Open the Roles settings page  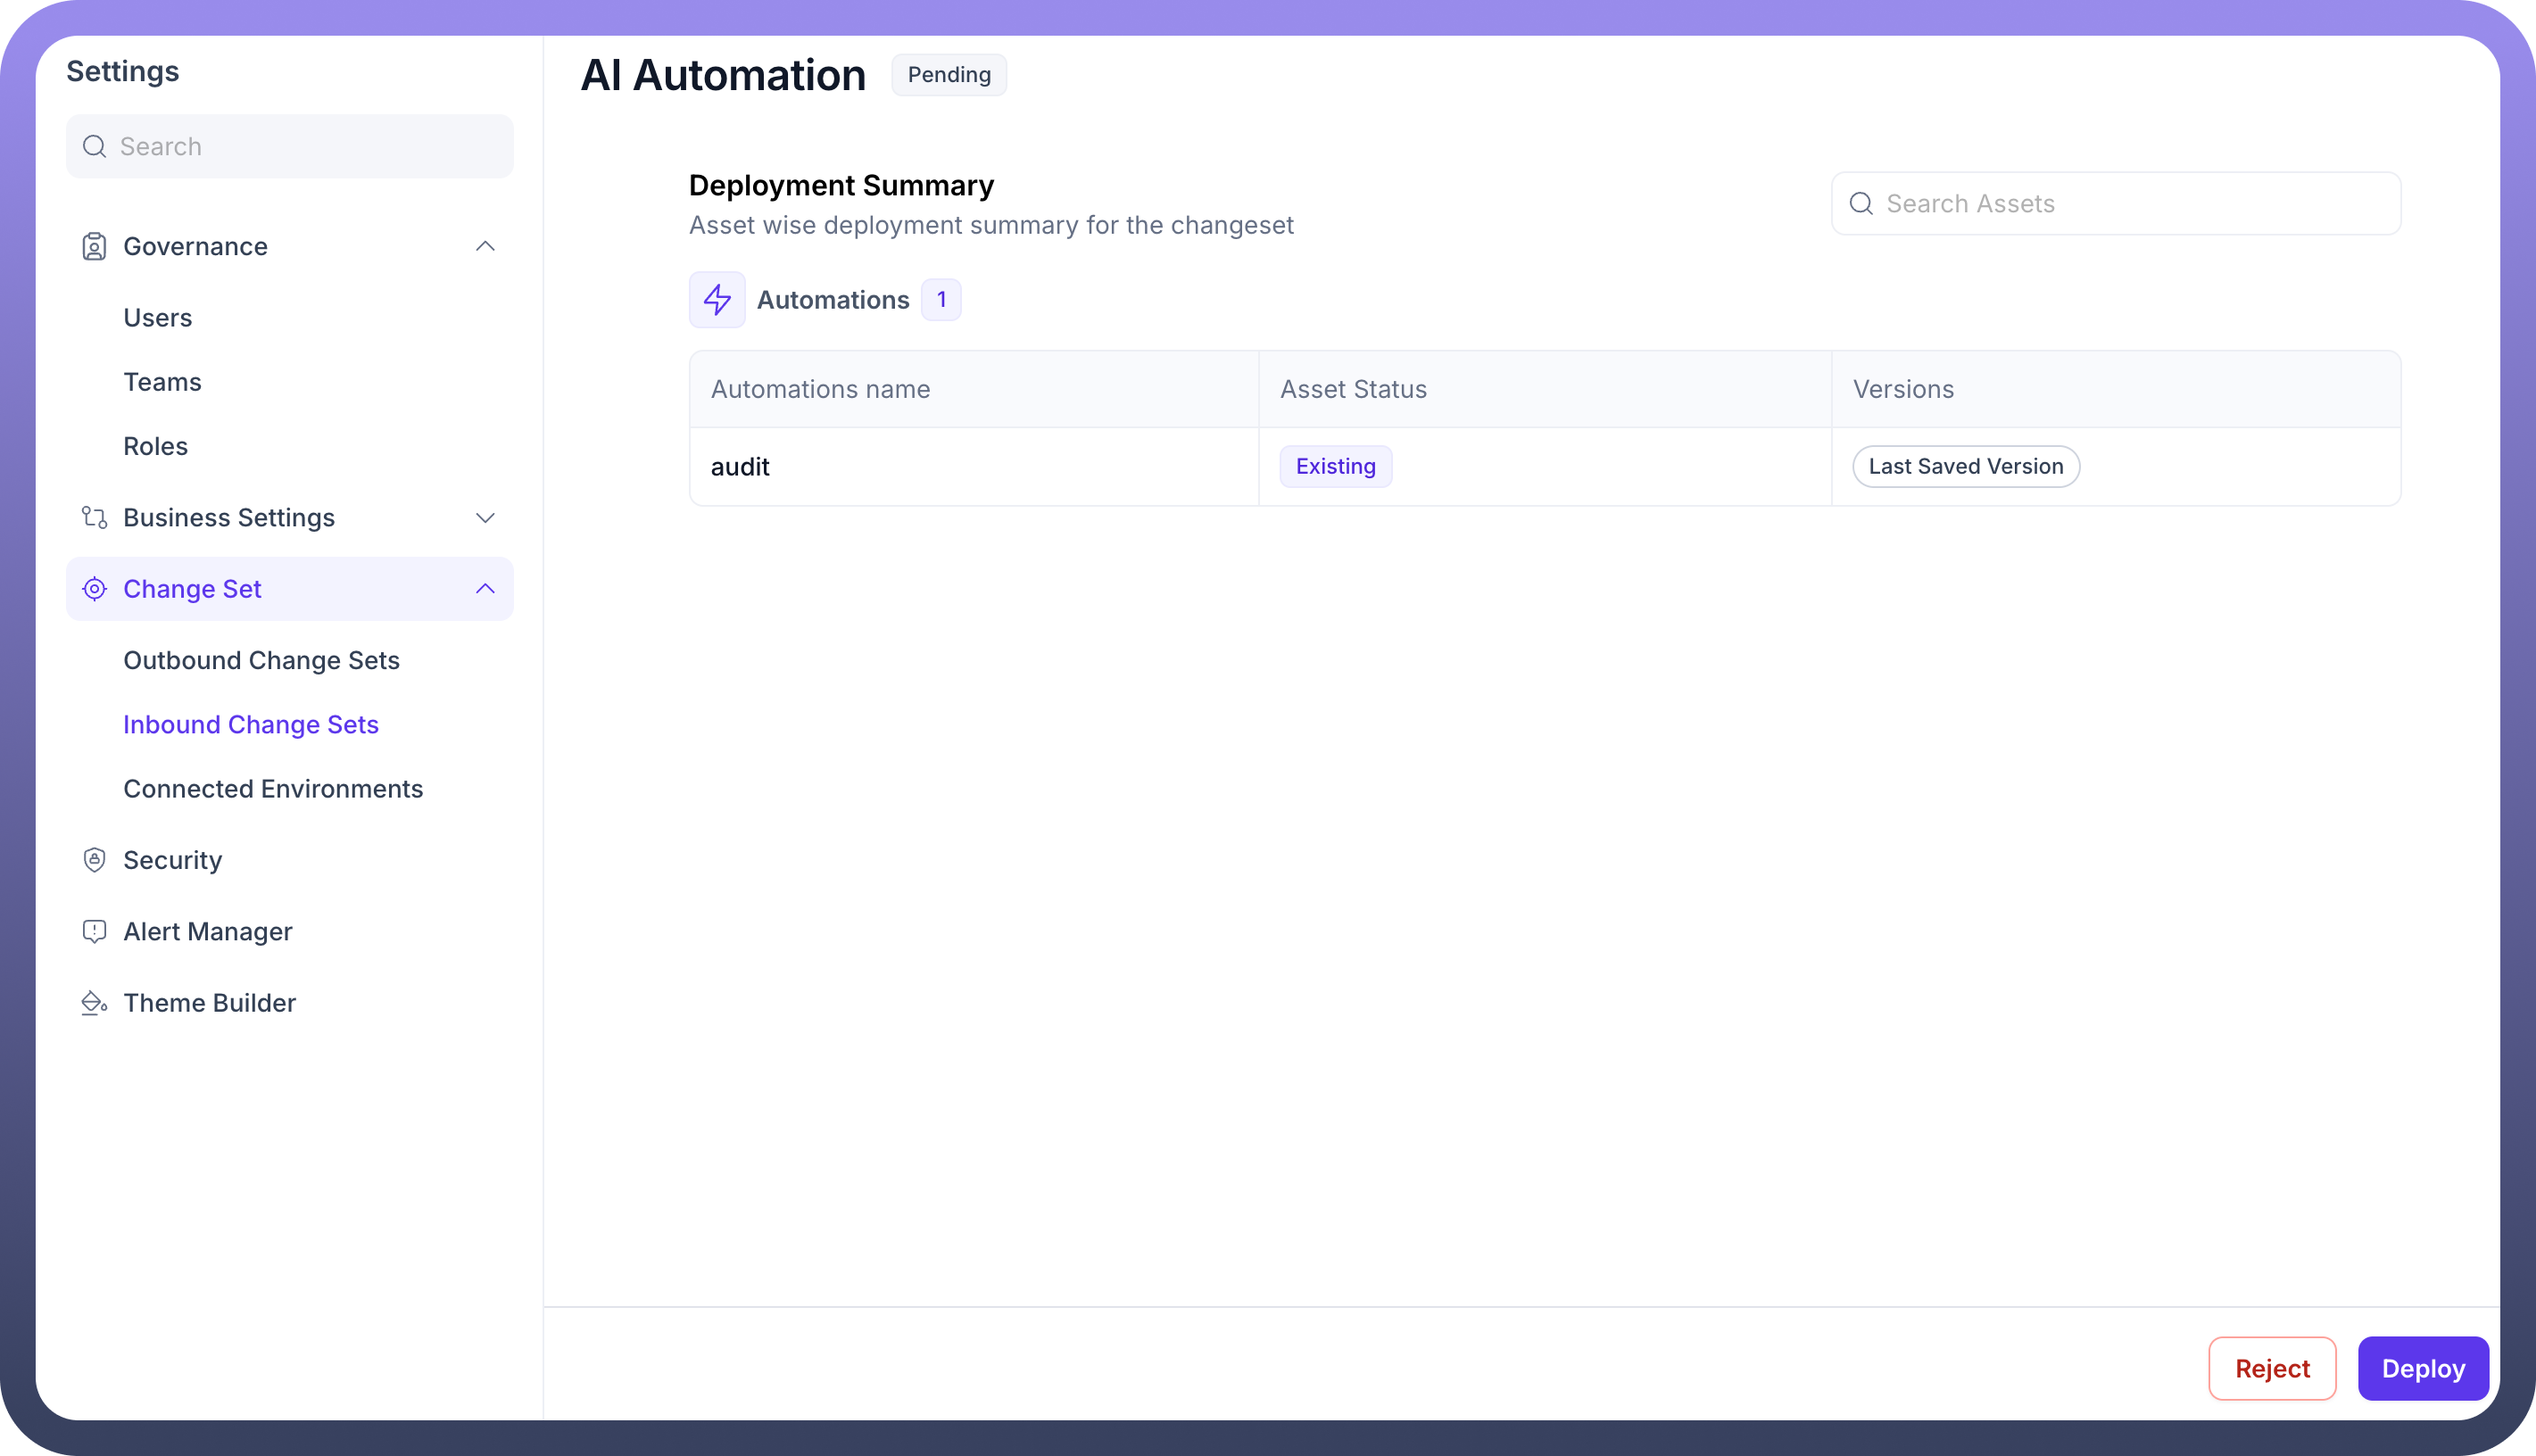tap(155, 446)
